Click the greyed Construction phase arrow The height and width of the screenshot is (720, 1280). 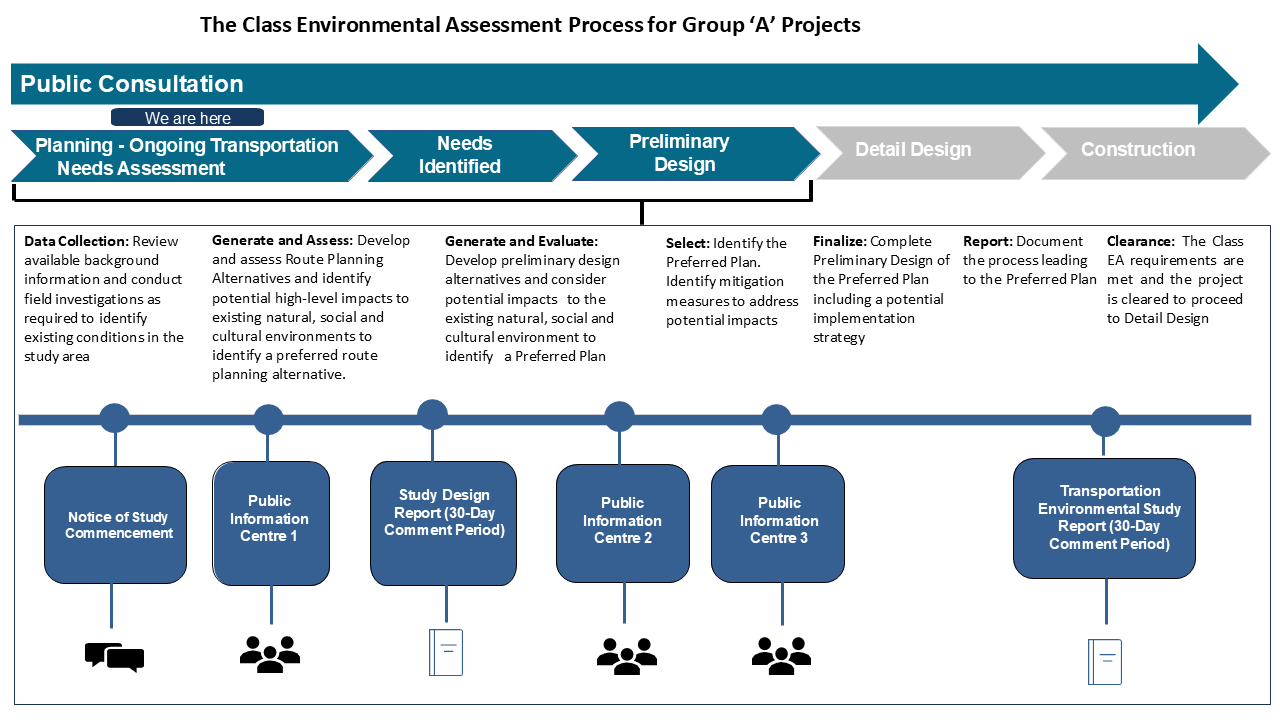coord(1156,152)
